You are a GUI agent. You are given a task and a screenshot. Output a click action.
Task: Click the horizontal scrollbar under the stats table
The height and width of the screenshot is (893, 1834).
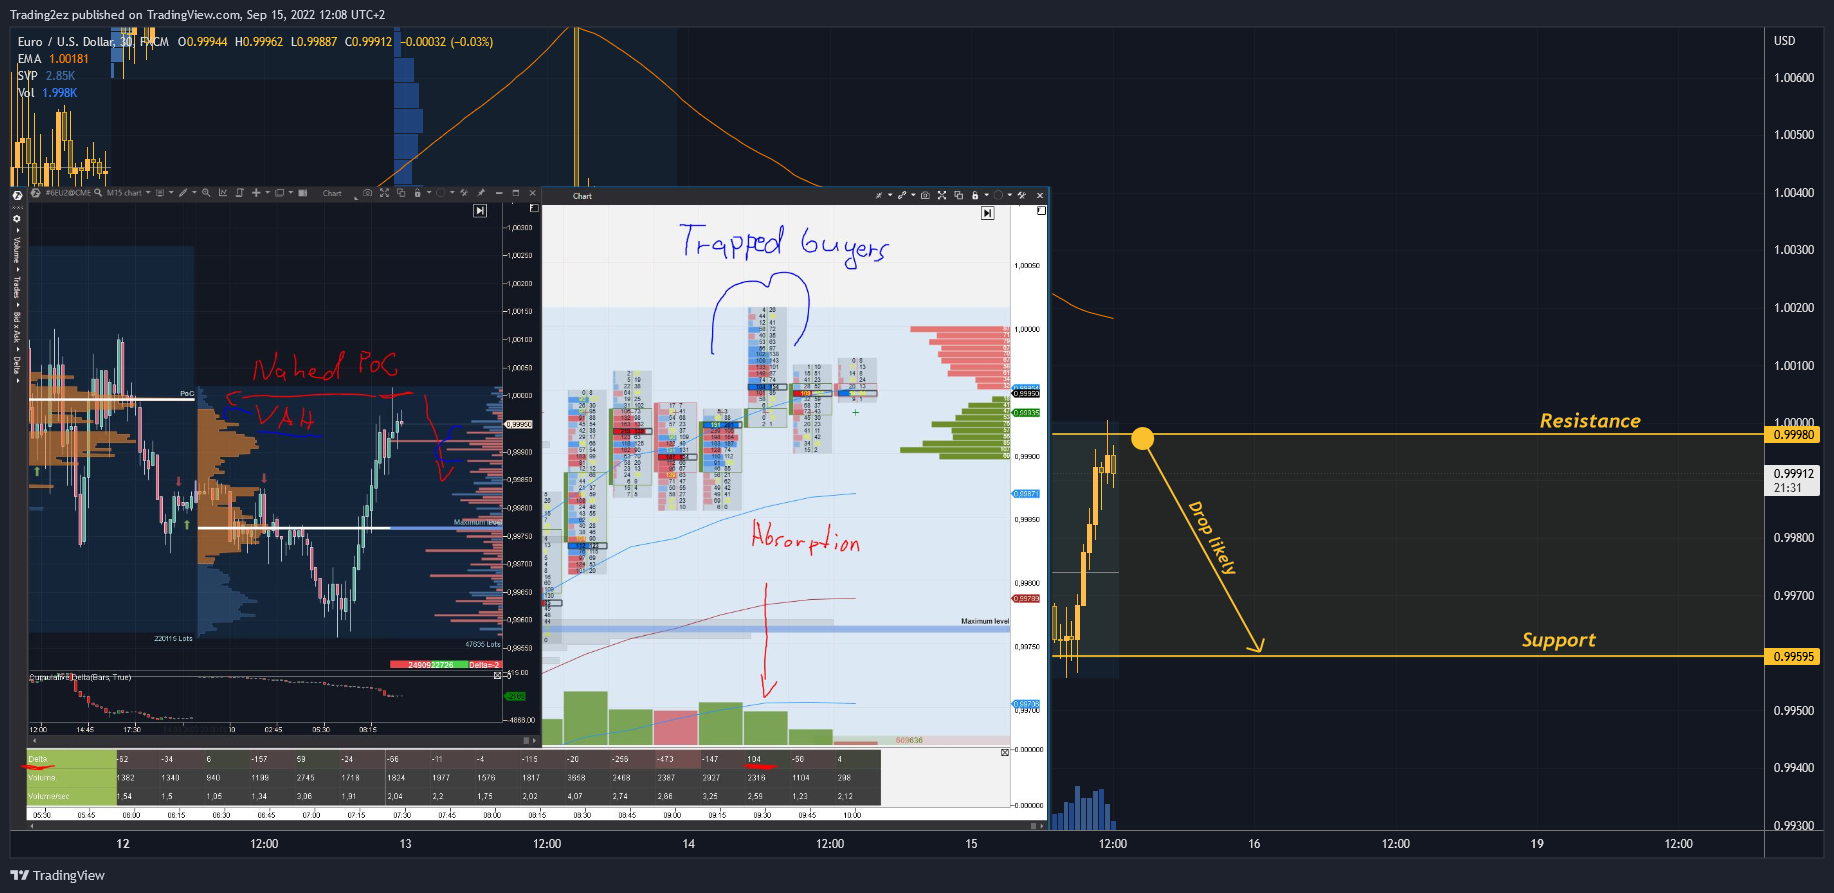[535, 826]
